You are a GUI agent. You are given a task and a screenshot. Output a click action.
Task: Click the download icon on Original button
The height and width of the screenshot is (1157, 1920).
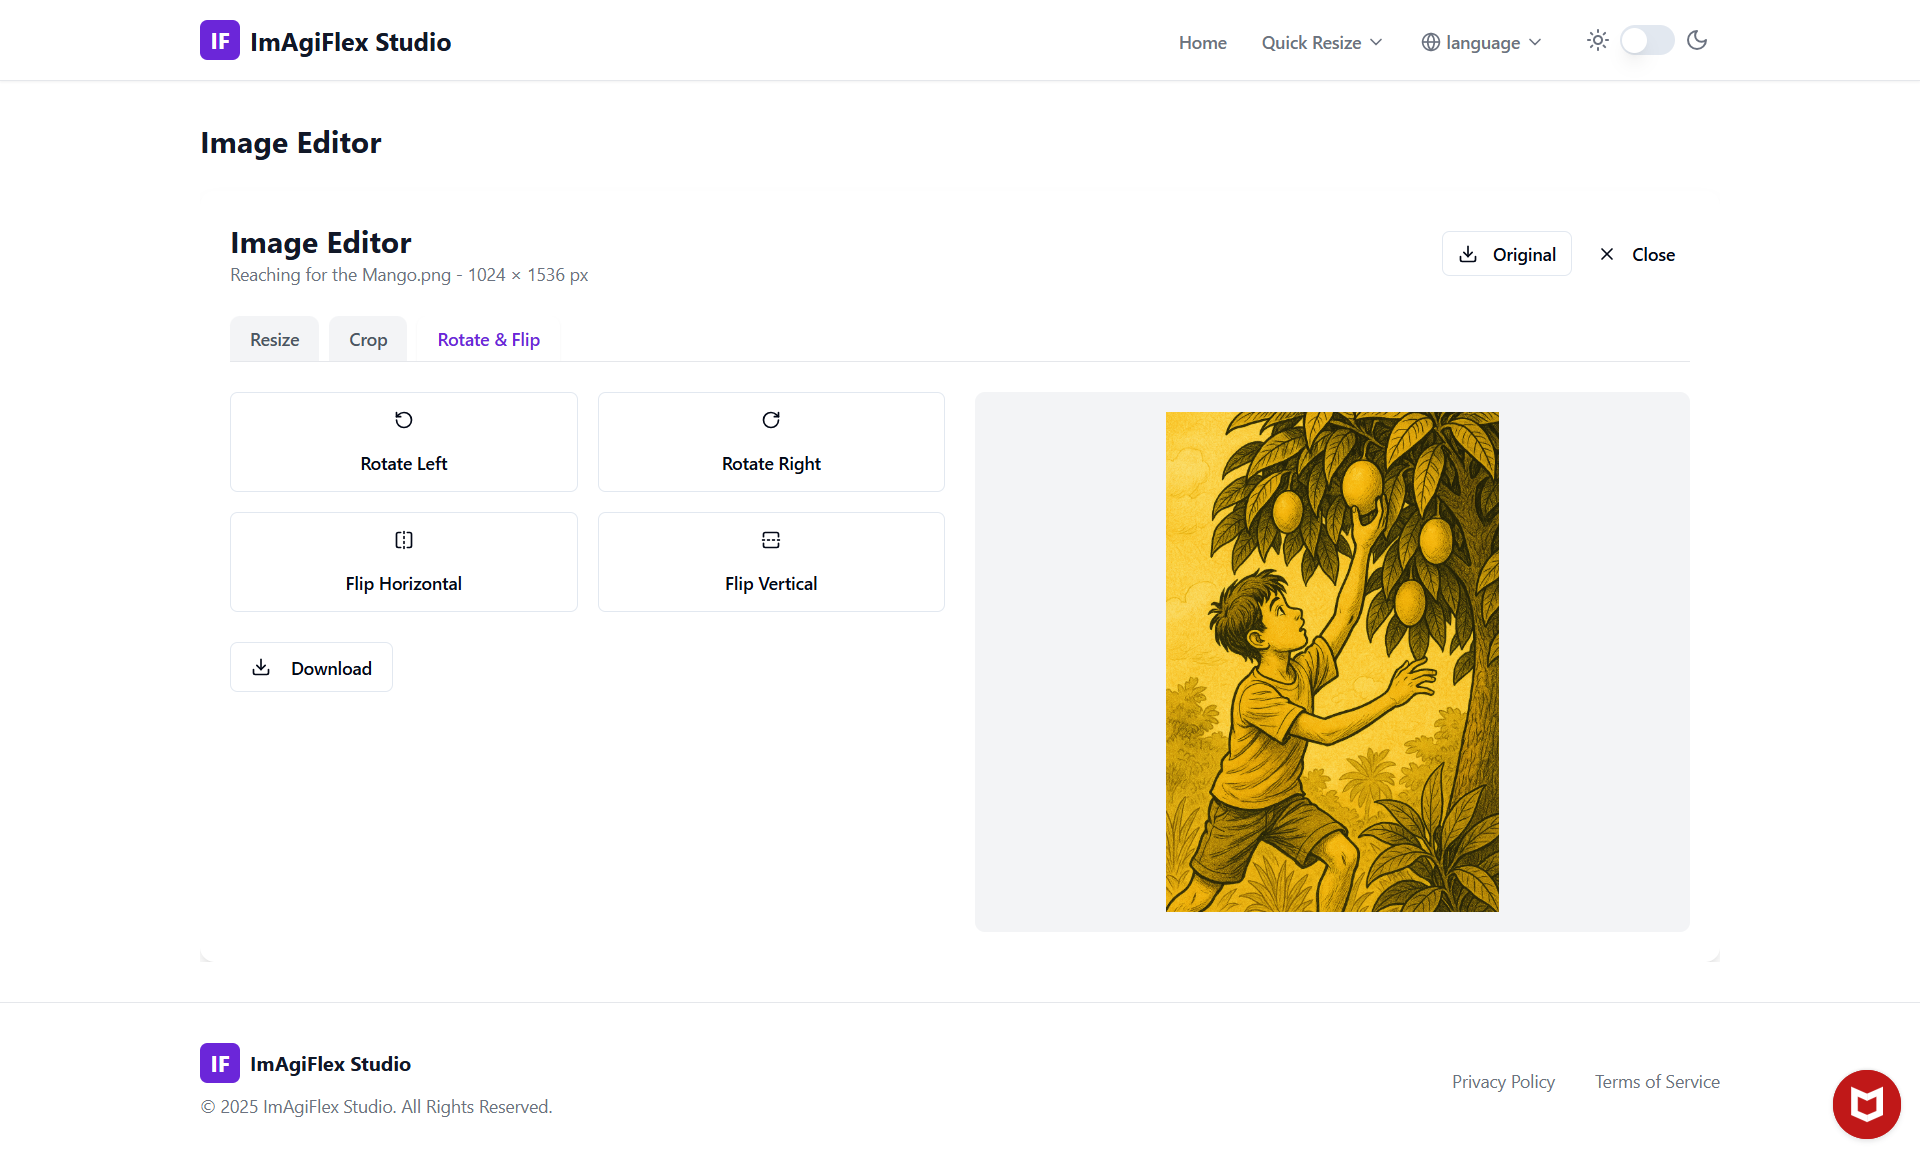coord(1468,254)
